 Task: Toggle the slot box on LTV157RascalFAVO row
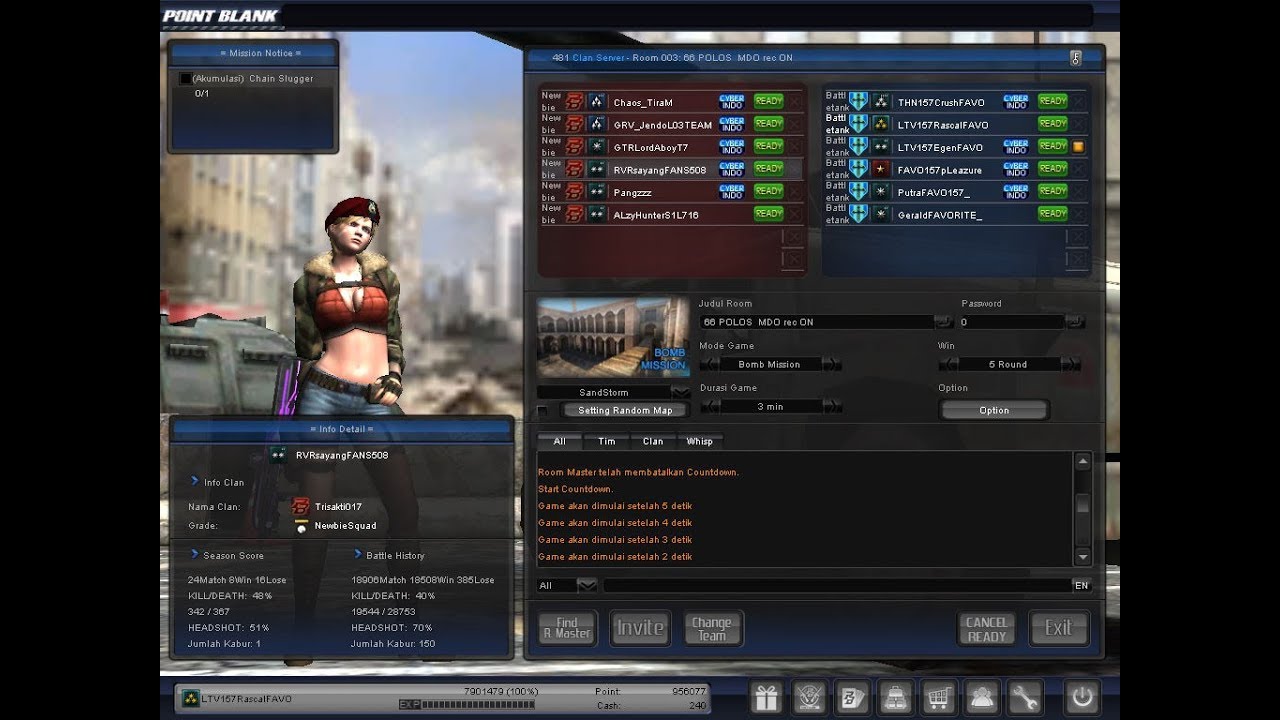(x=1079, y=124)
